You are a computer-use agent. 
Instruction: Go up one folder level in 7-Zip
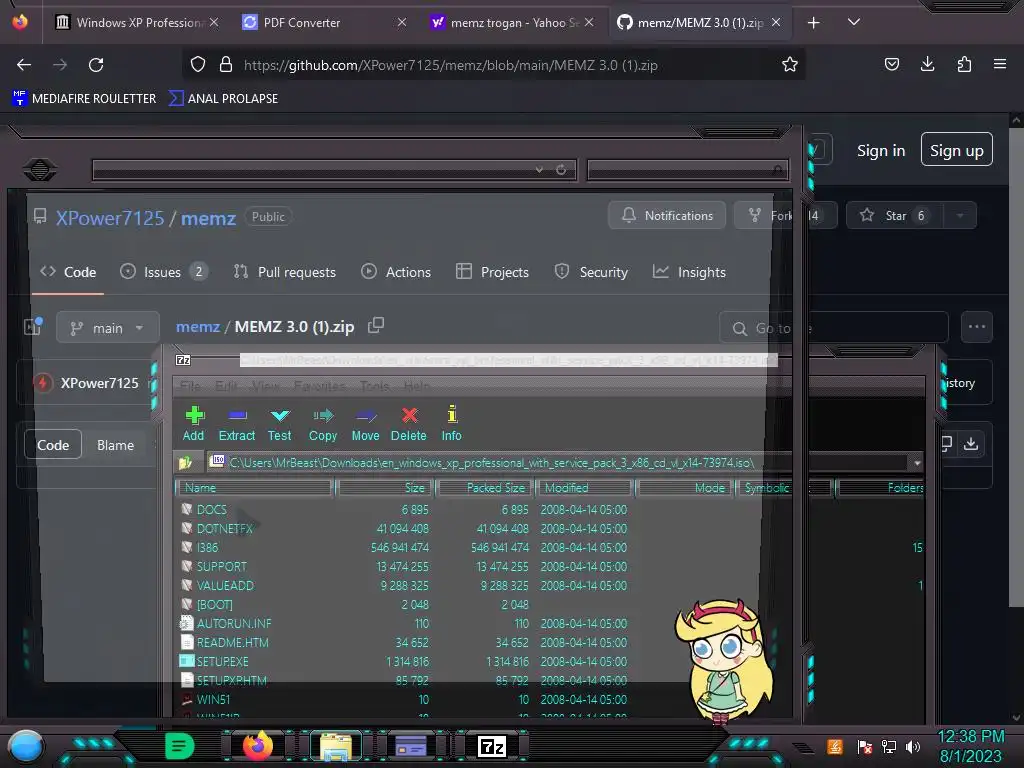(x=185, y=463)
